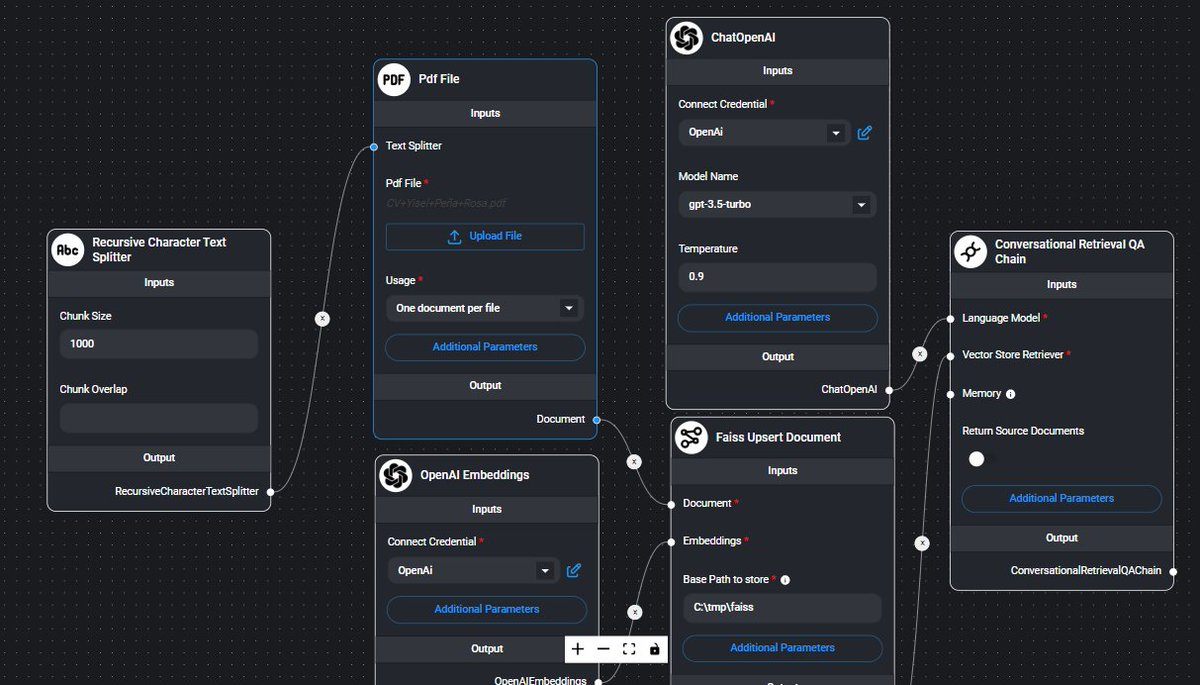Click the Faiss Embeddings input handle
1200x685 pixels.
[672, 541]
